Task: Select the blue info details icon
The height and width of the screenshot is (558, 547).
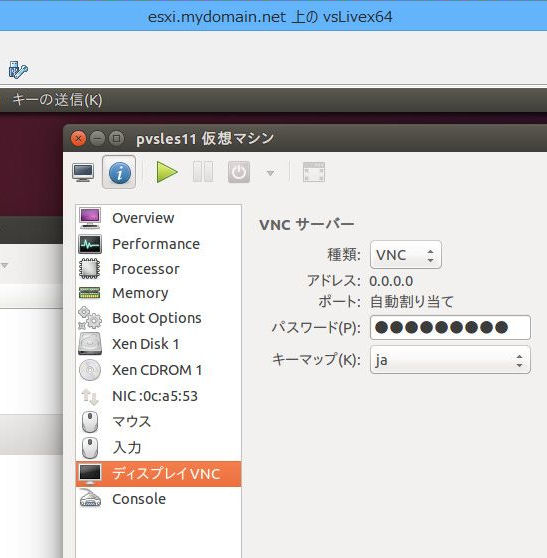Action: pyautogui.click(x=119, y=172)
